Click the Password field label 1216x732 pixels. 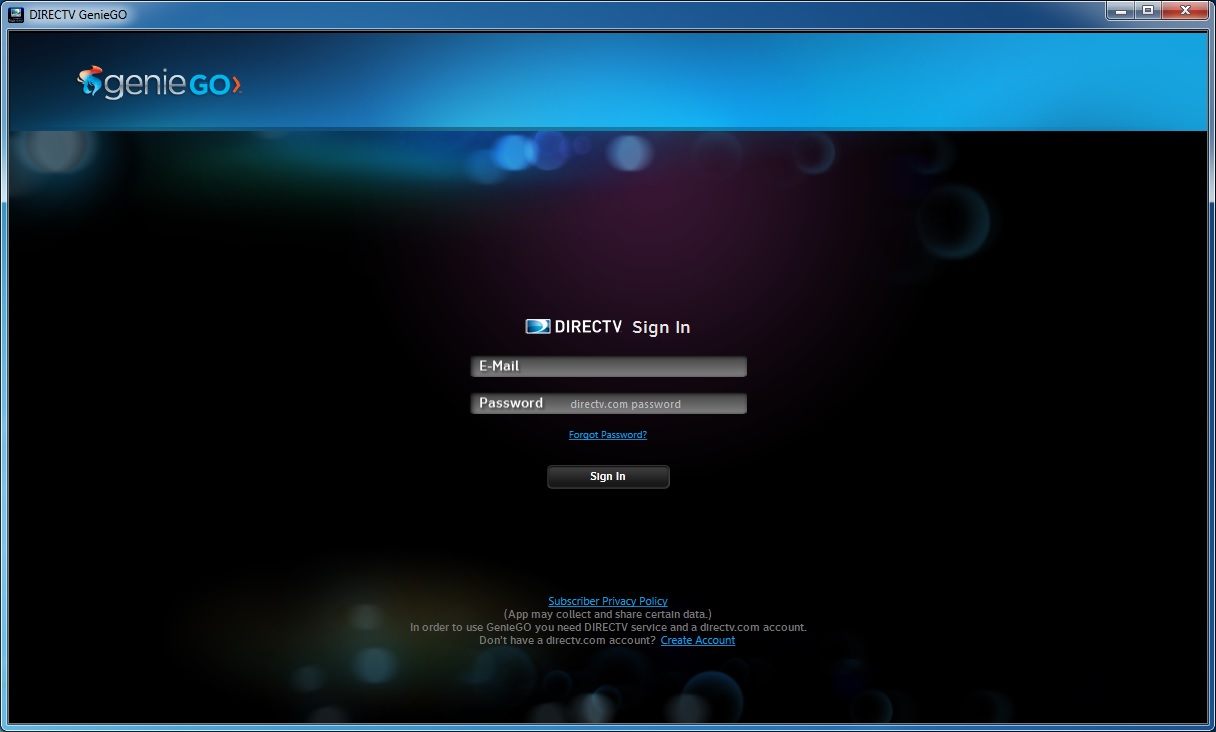click(511, 403)
